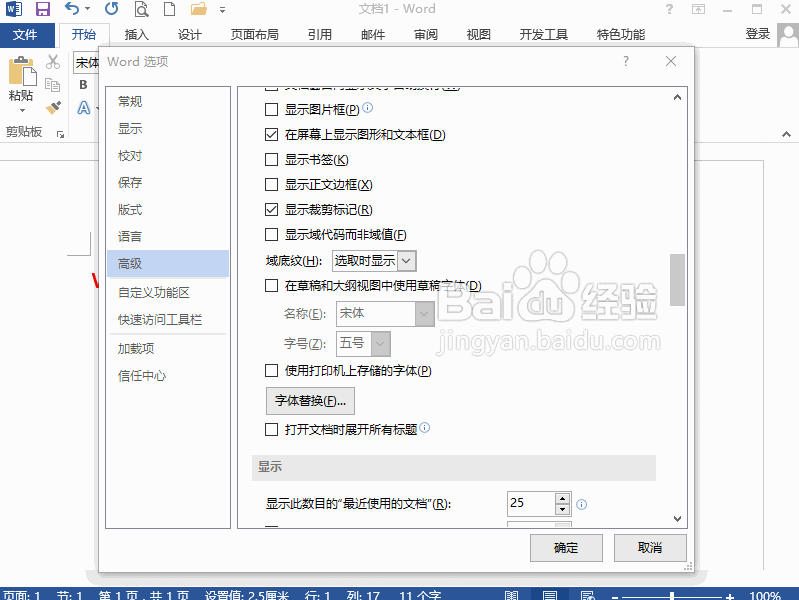Click the Save icon in quick access toolbar
799x600 pixels.
[42, 9]
